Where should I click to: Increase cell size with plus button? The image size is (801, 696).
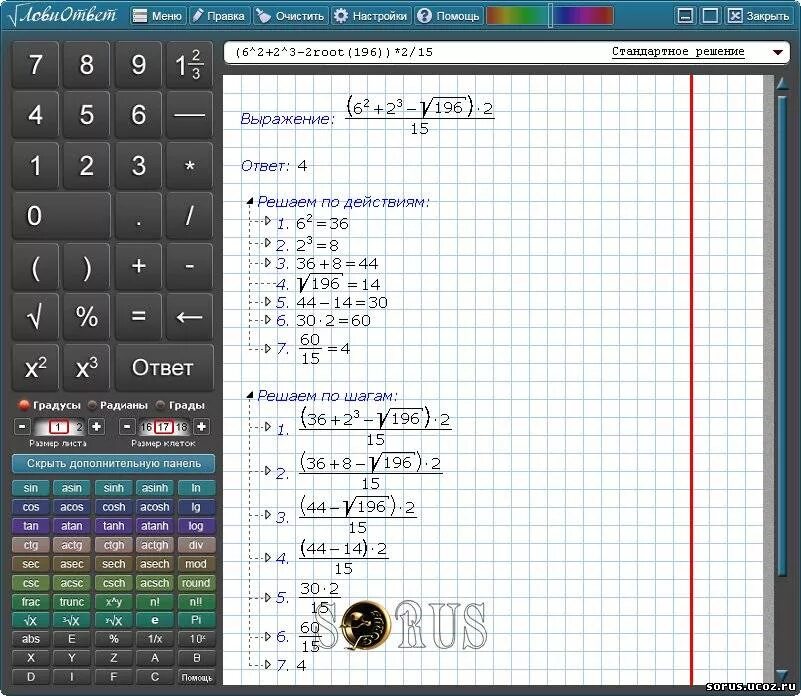point(201,426)
